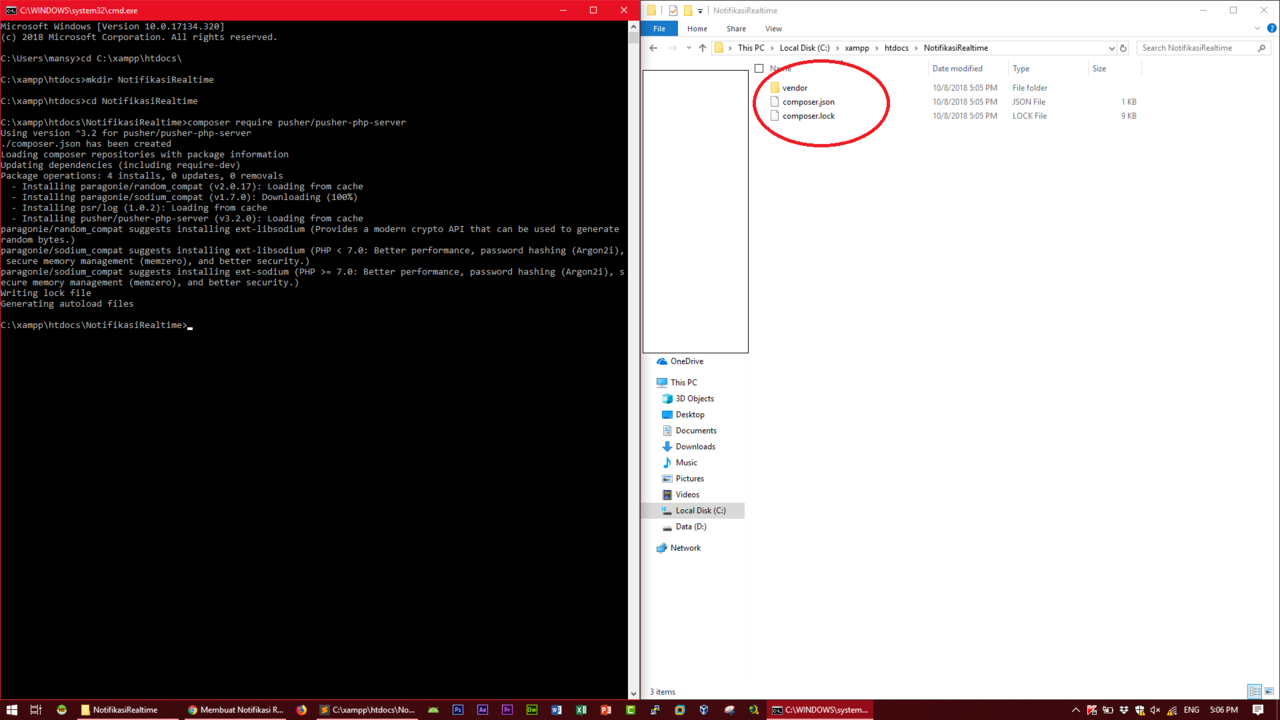1280x720 pixels.
Task: Open 3D Objects in navigation pane
Action: 694,398
